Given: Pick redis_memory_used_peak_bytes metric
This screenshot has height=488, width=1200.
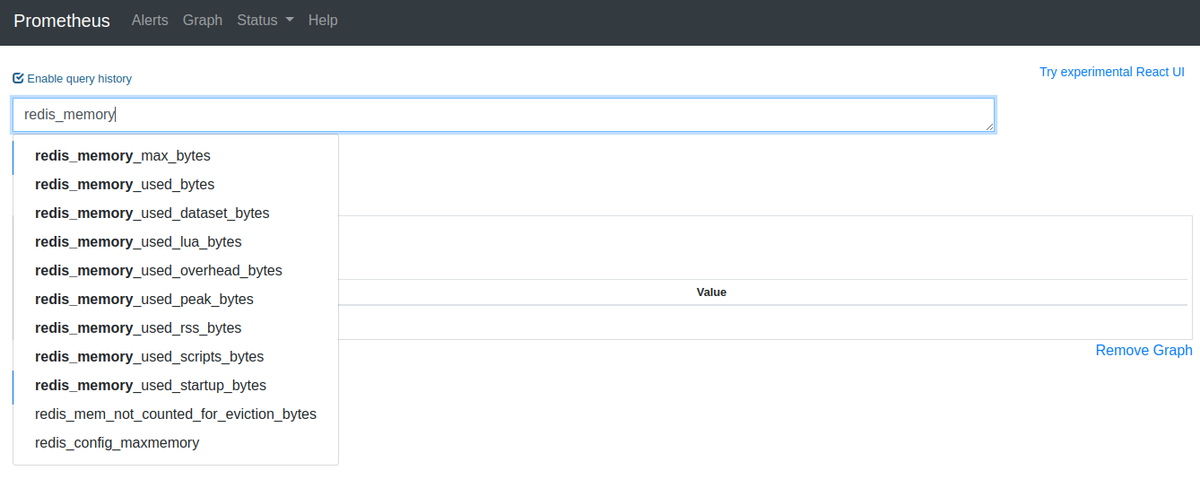Looking at the screenshot, I should pos(176,299).
